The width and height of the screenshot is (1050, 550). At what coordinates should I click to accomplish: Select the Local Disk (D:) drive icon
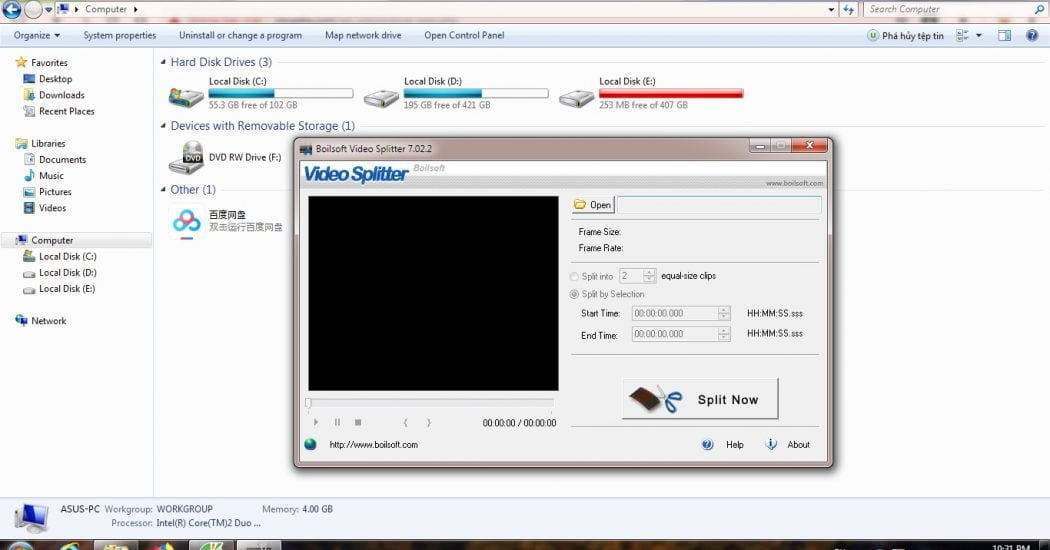[x=381, y=98]
